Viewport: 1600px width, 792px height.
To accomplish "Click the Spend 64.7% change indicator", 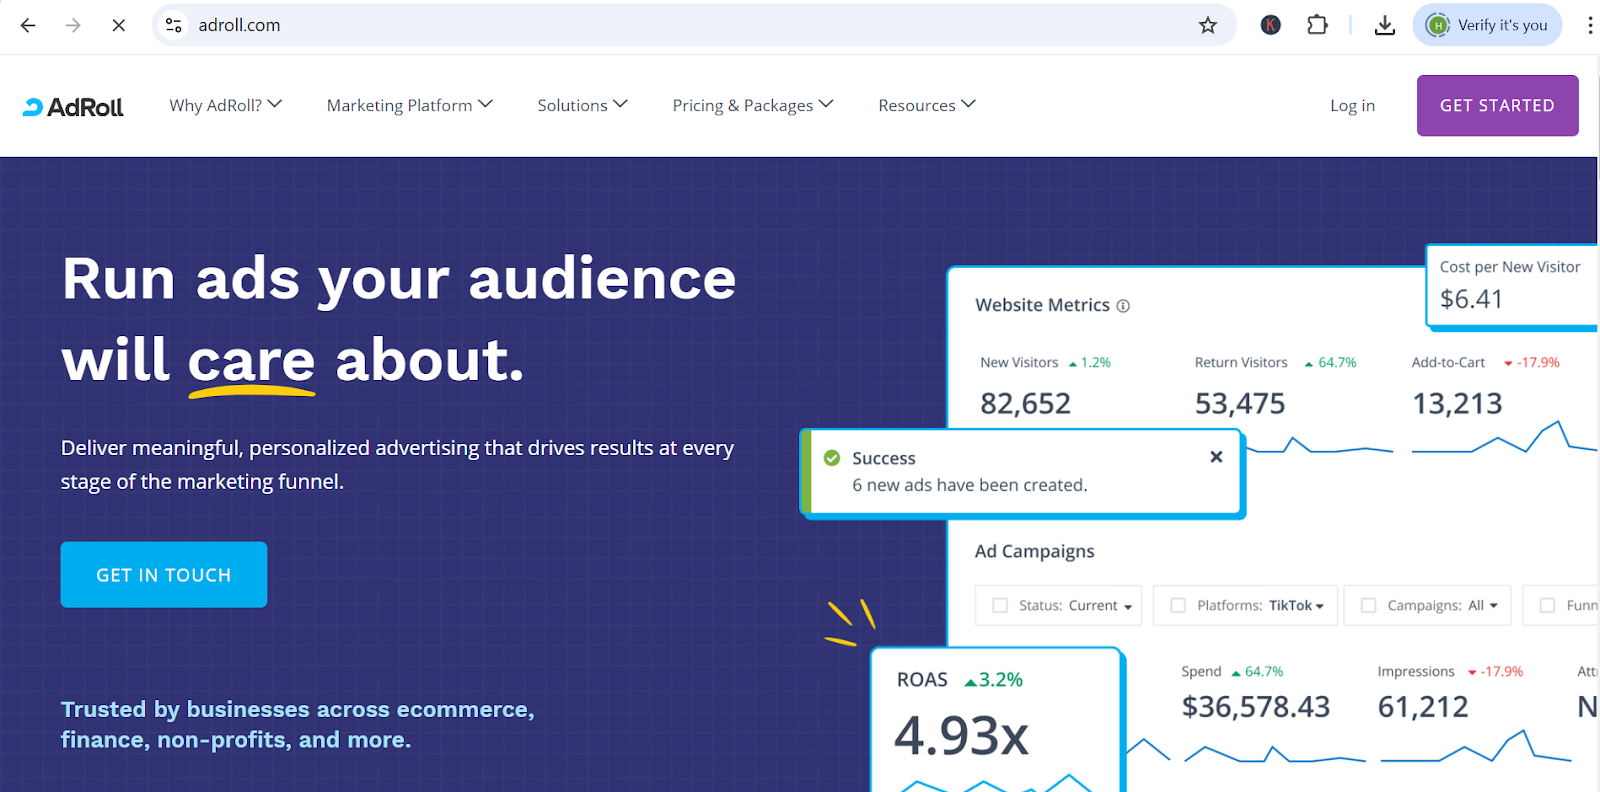I will coord(1258,671).
